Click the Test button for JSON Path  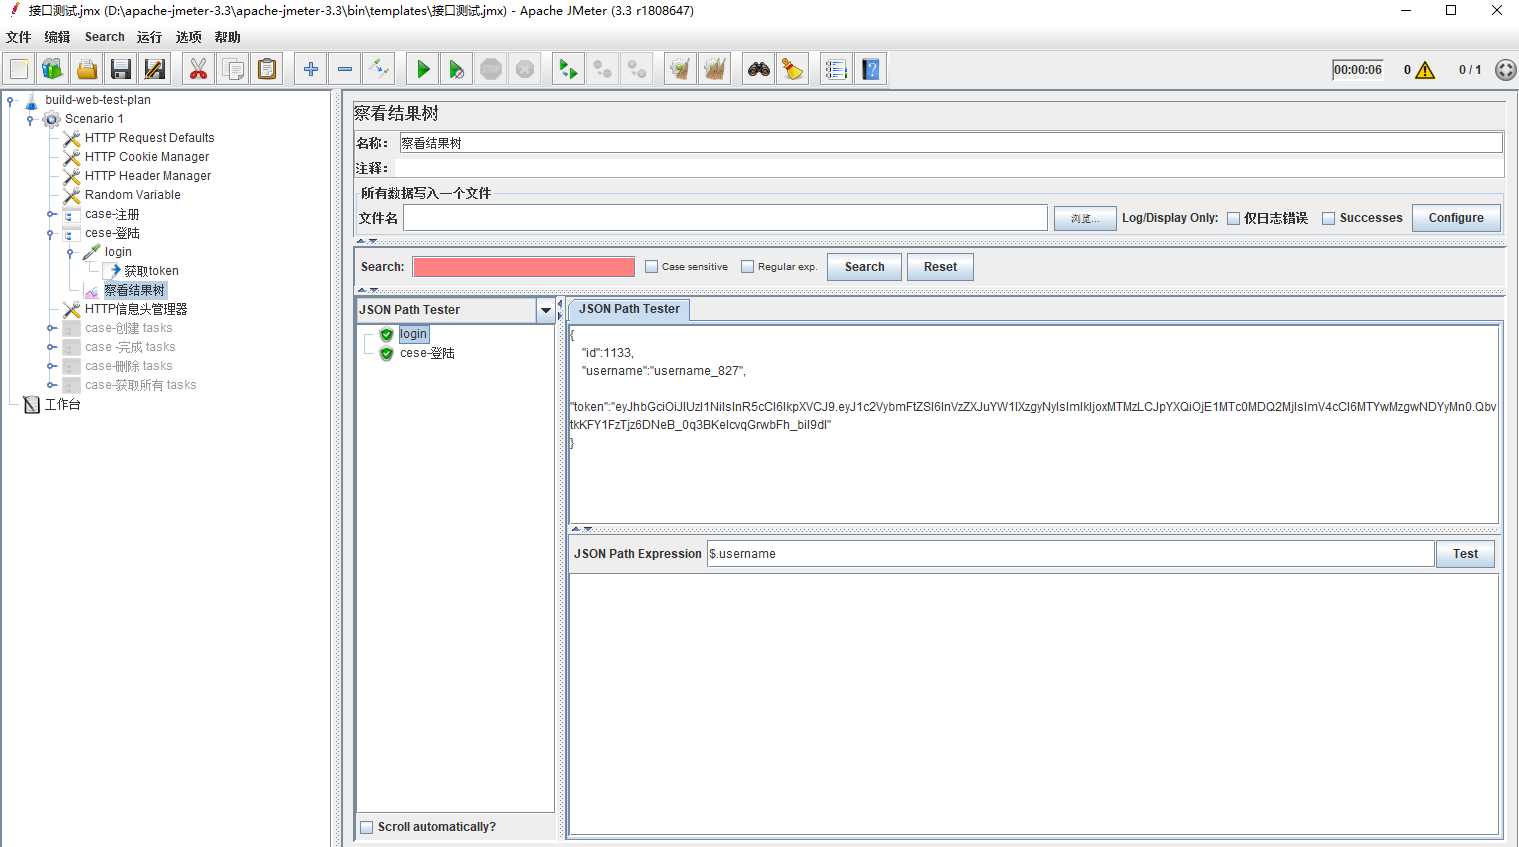pos(1465,554)
